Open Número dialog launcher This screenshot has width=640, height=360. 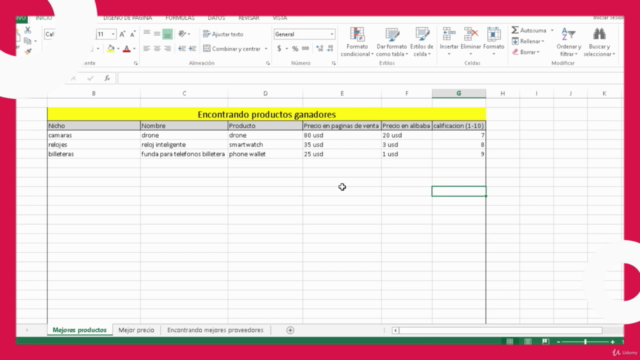333,63
